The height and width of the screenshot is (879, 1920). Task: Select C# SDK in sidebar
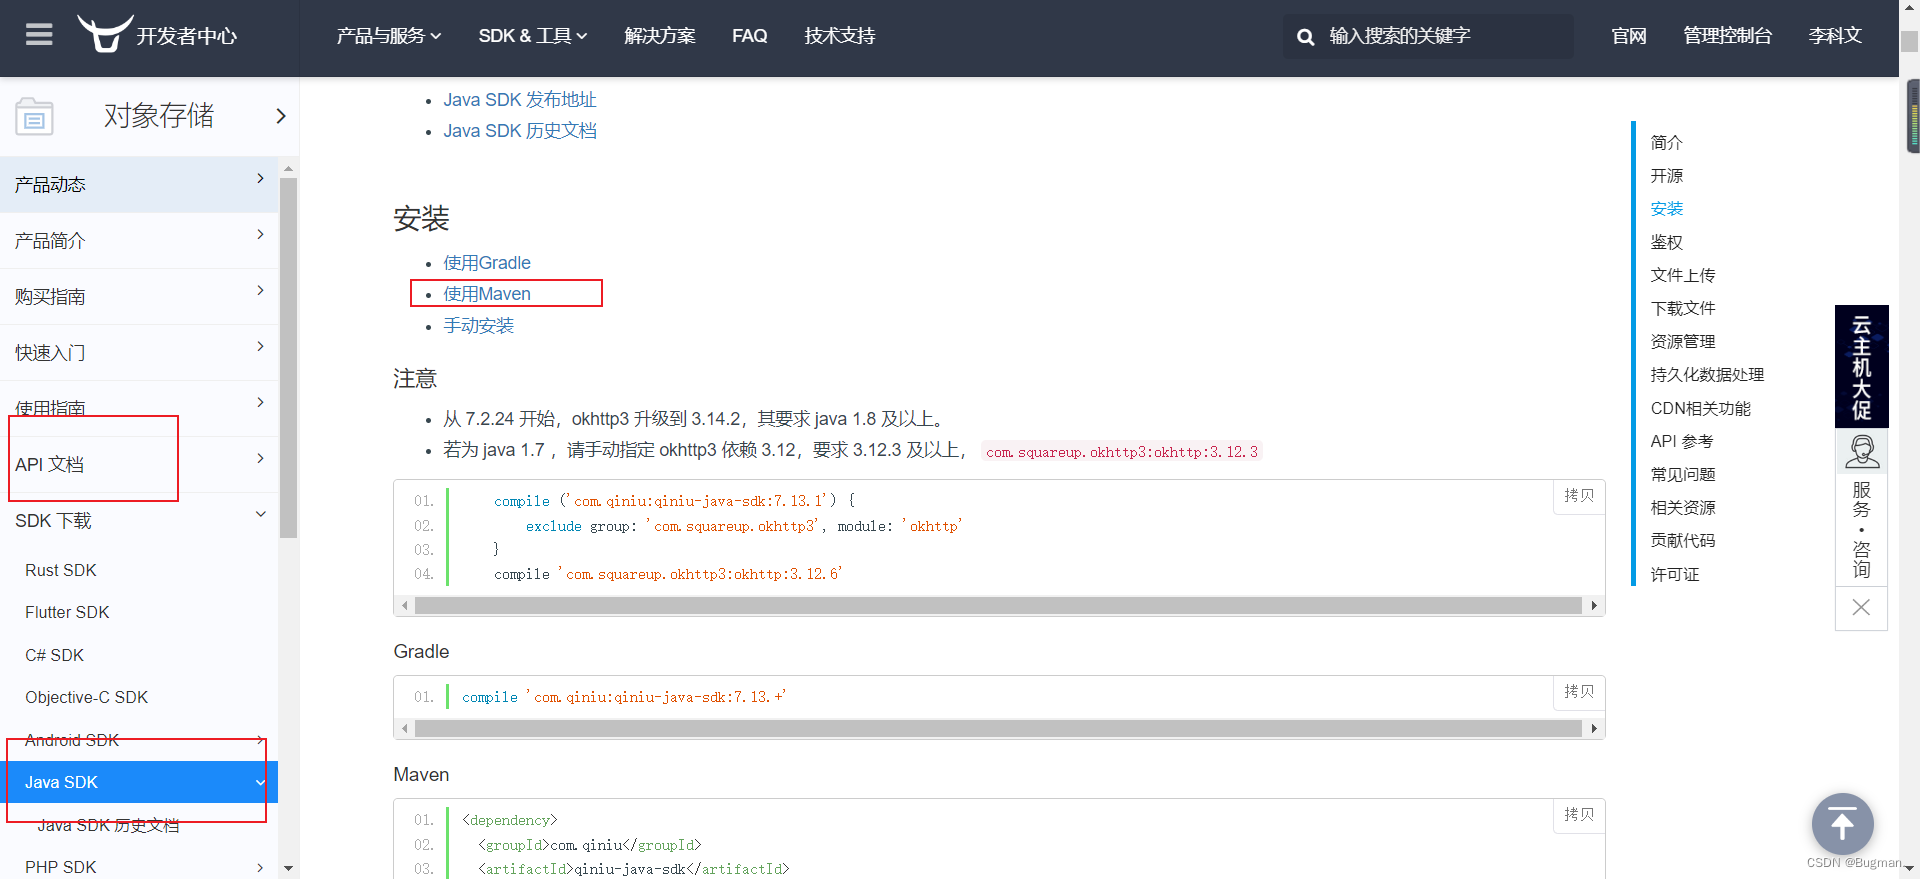(54, 655)
